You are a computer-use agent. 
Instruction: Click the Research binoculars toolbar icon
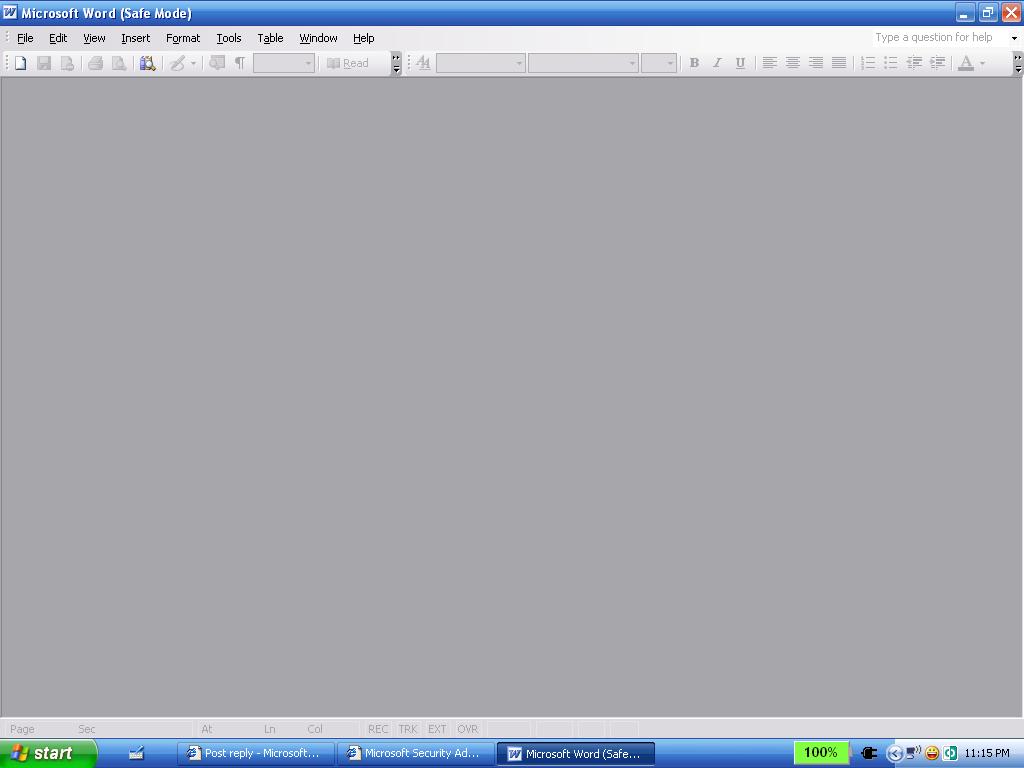pos(147,63)
